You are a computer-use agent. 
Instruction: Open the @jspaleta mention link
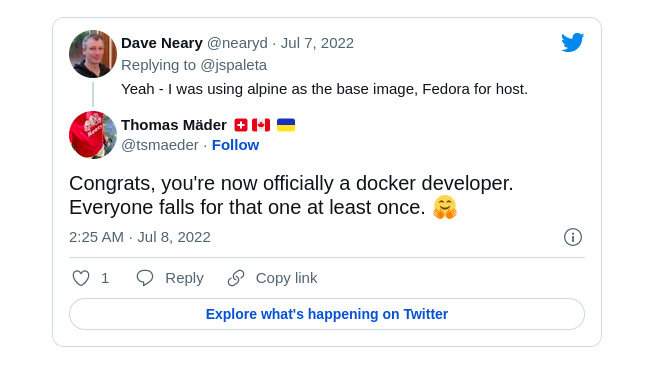(233, 65)
